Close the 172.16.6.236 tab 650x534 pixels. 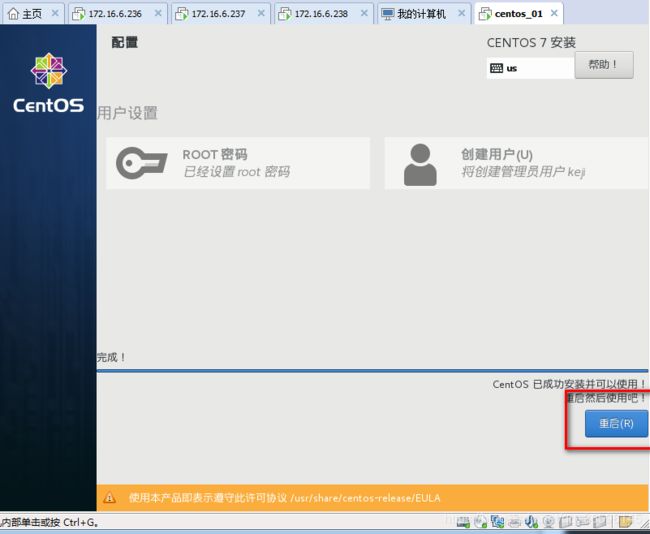pos(158,13)
